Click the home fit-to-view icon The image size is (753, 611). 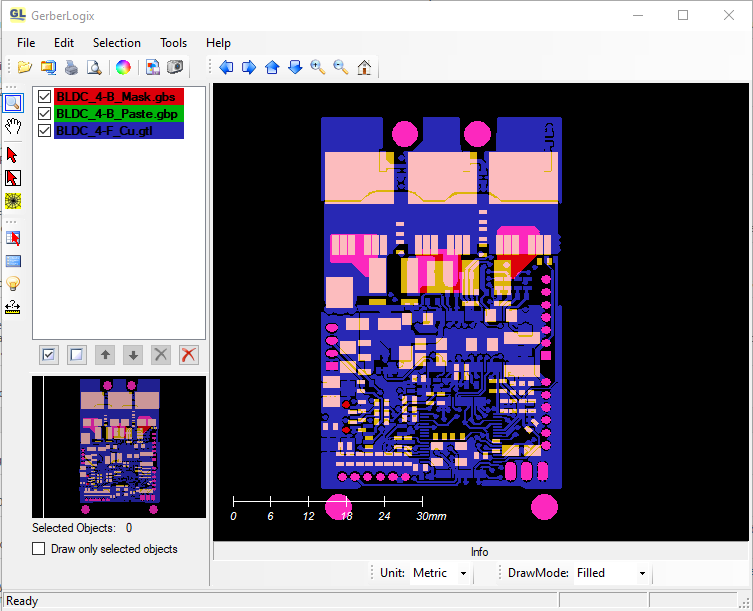point(364,67)
